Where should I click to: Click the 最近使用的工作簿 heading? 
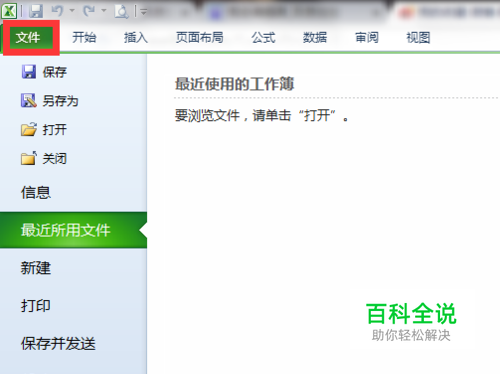(x=234, y=84)
